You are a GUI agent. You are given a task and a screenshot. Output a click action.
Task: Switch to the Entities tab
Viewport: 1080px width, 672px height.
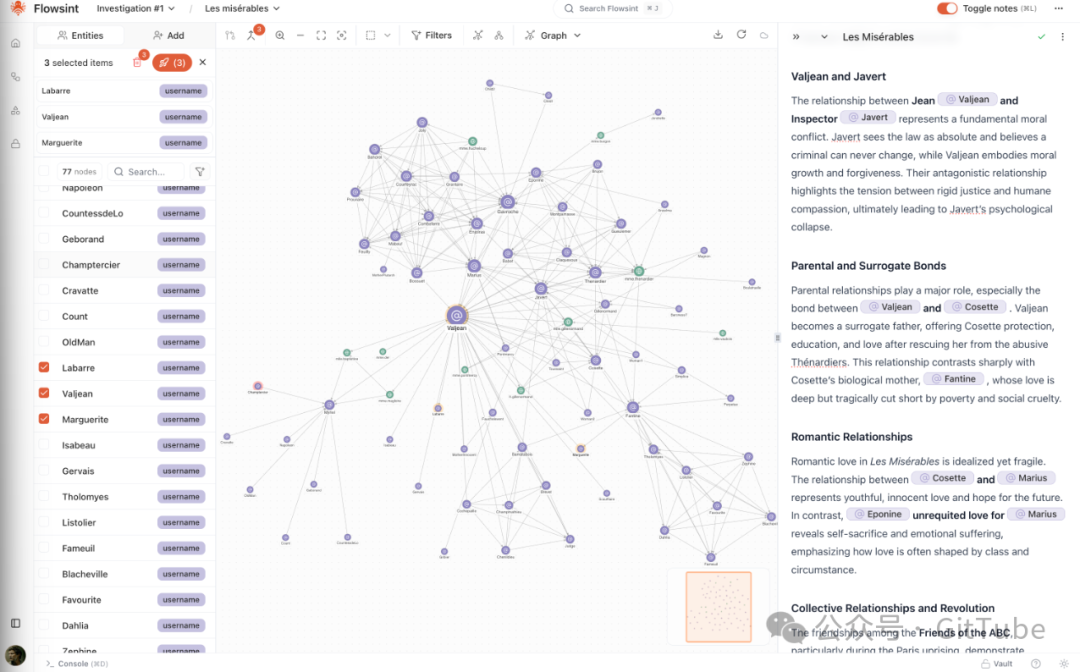[81, 35]
